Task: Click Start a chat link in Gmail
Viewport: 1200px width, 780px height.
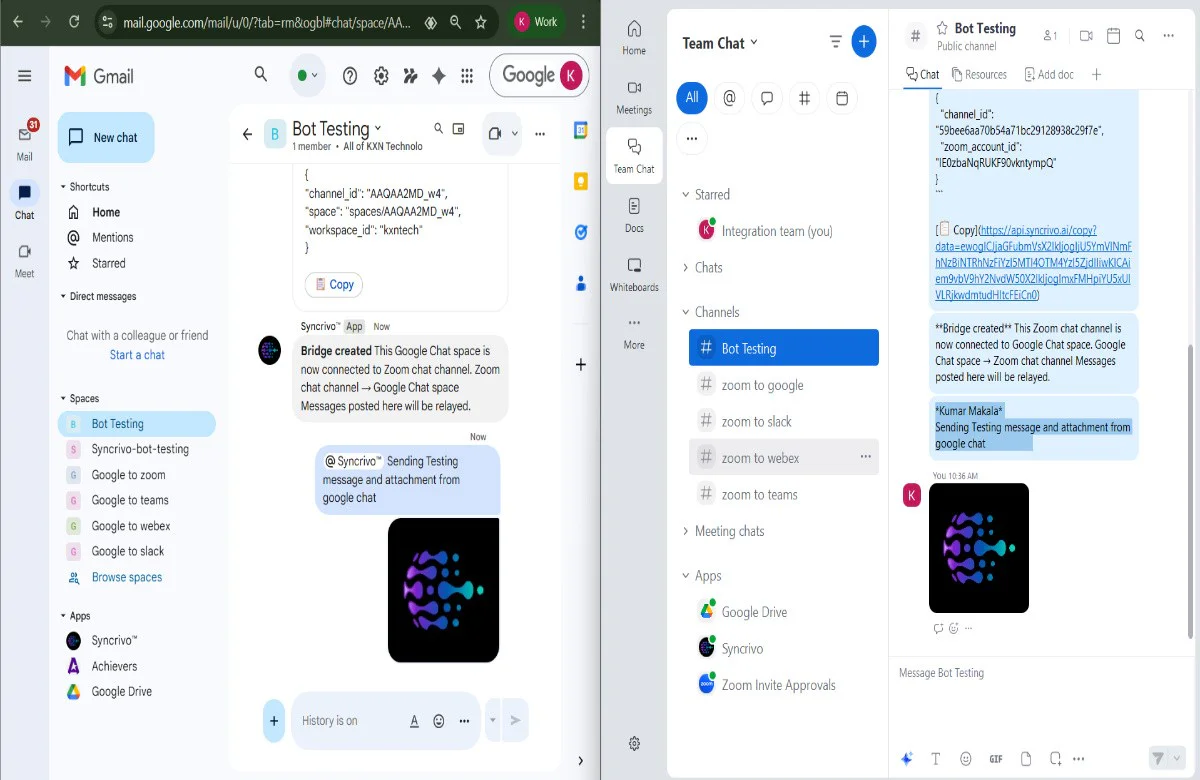Action: [x=137, y=355]
